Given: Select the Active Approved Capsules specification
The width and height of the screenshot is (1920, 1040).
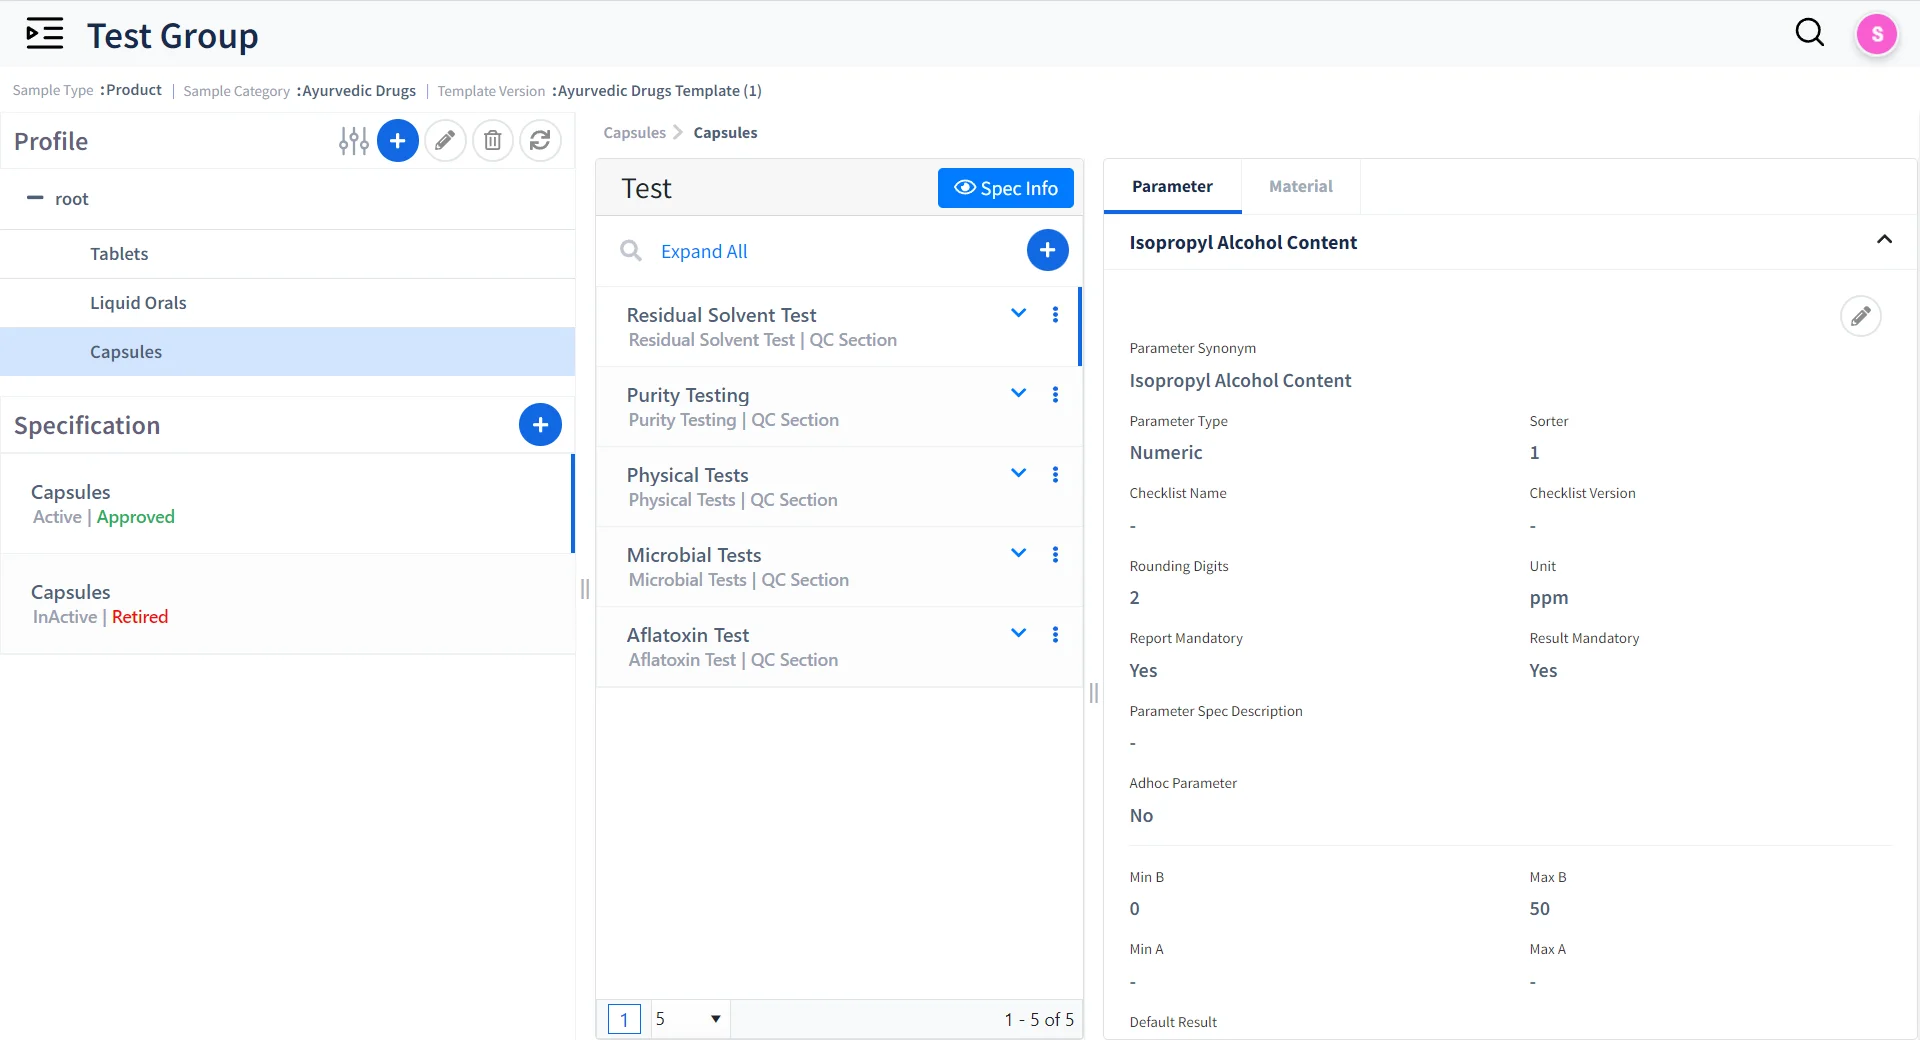Looking at the screenshot, I should click(x=286, y=504).
